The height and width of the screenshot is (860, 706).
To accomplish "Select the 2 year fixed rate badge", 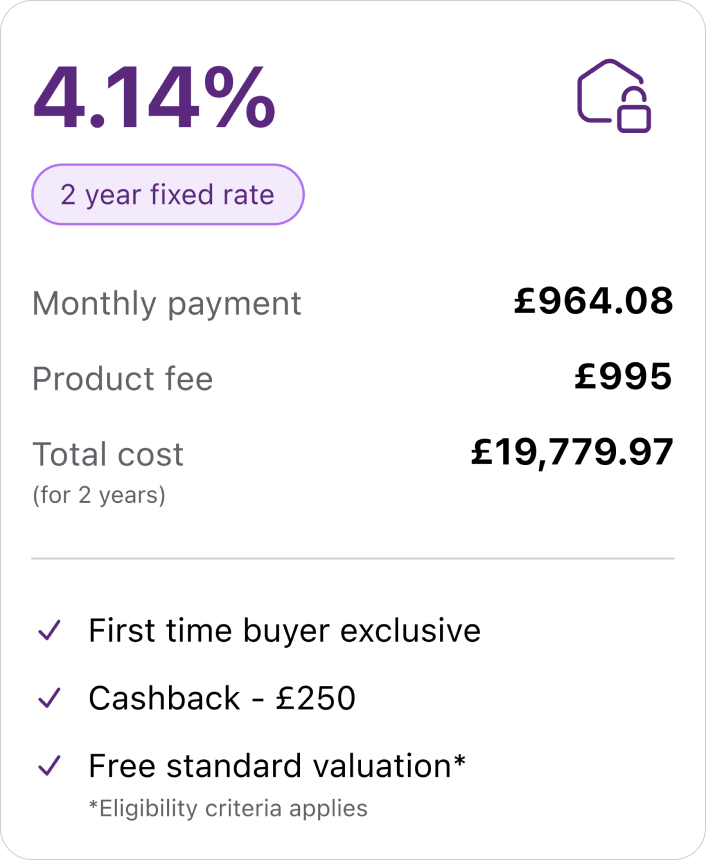I will [x=168, y=194].
